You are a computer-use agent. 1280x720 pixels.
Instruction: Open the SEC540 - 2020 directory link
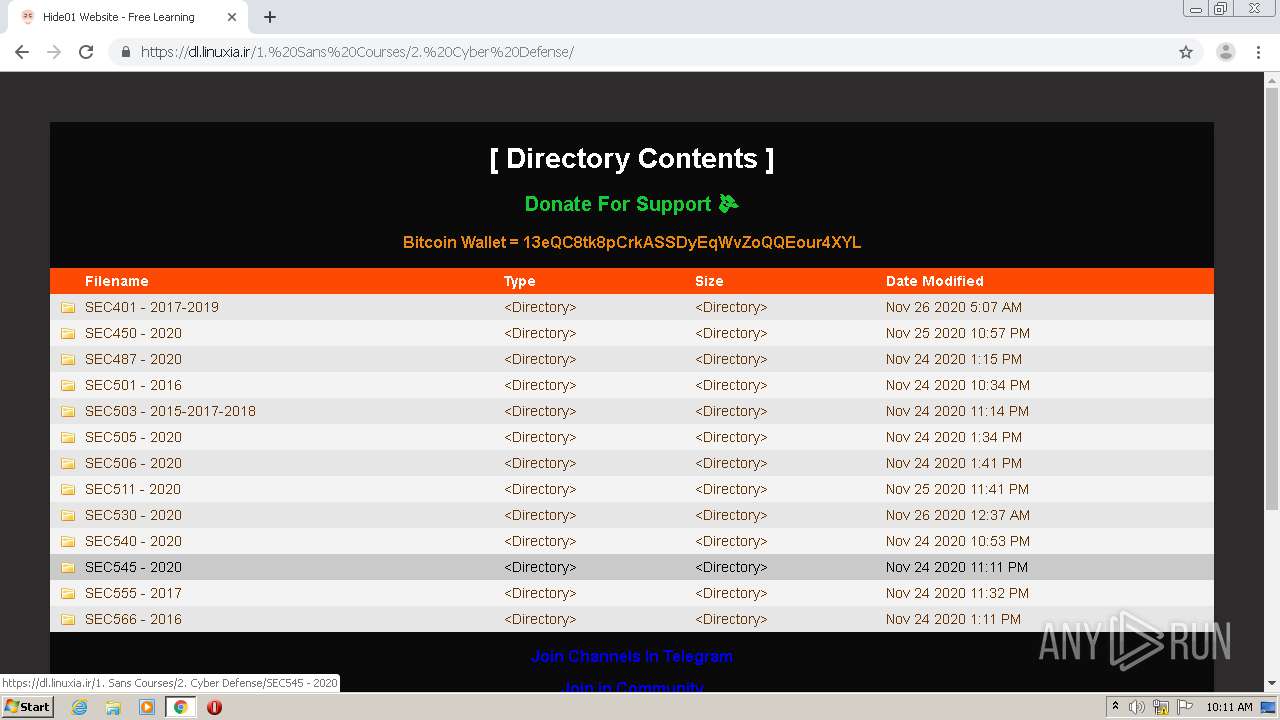coord(133,541)
